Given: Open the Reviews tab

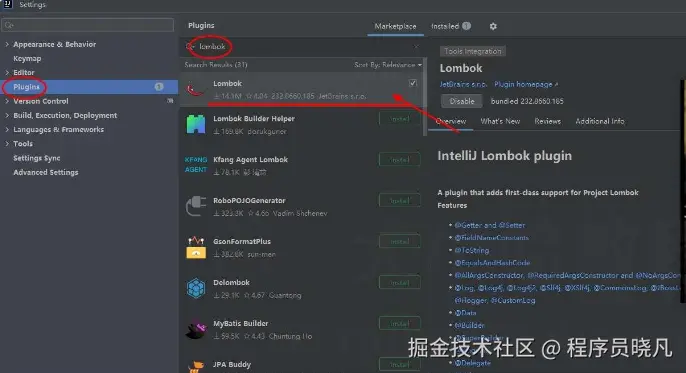Looking at the screenshot, I should (547, 121).
